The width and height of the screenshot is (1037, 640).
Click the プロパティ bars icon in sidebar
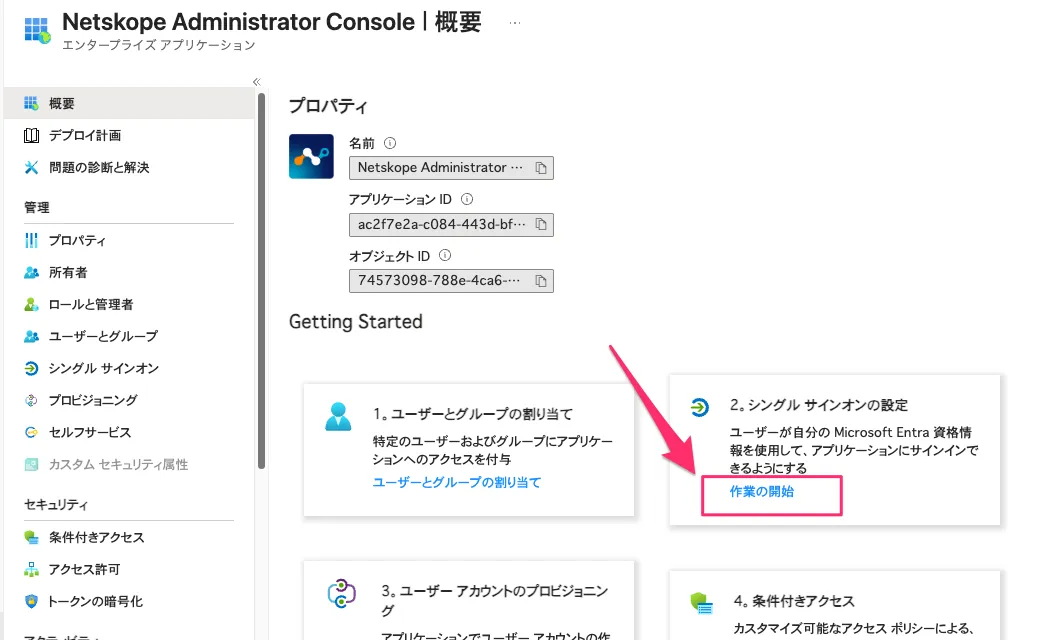tap(31, 241)
